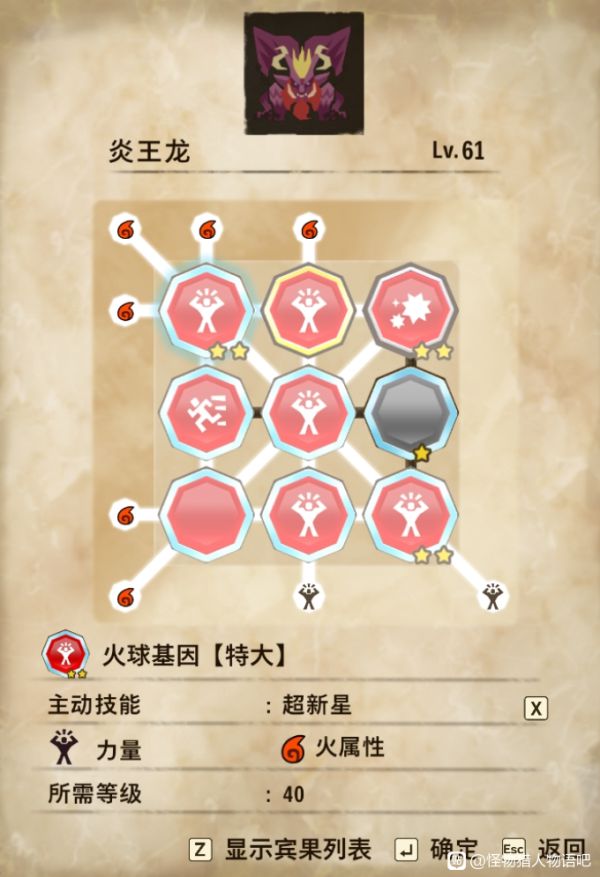Select the yellow-bordered top-center power gene
Screen dimensions: 600x877
(x=308, y=310)
